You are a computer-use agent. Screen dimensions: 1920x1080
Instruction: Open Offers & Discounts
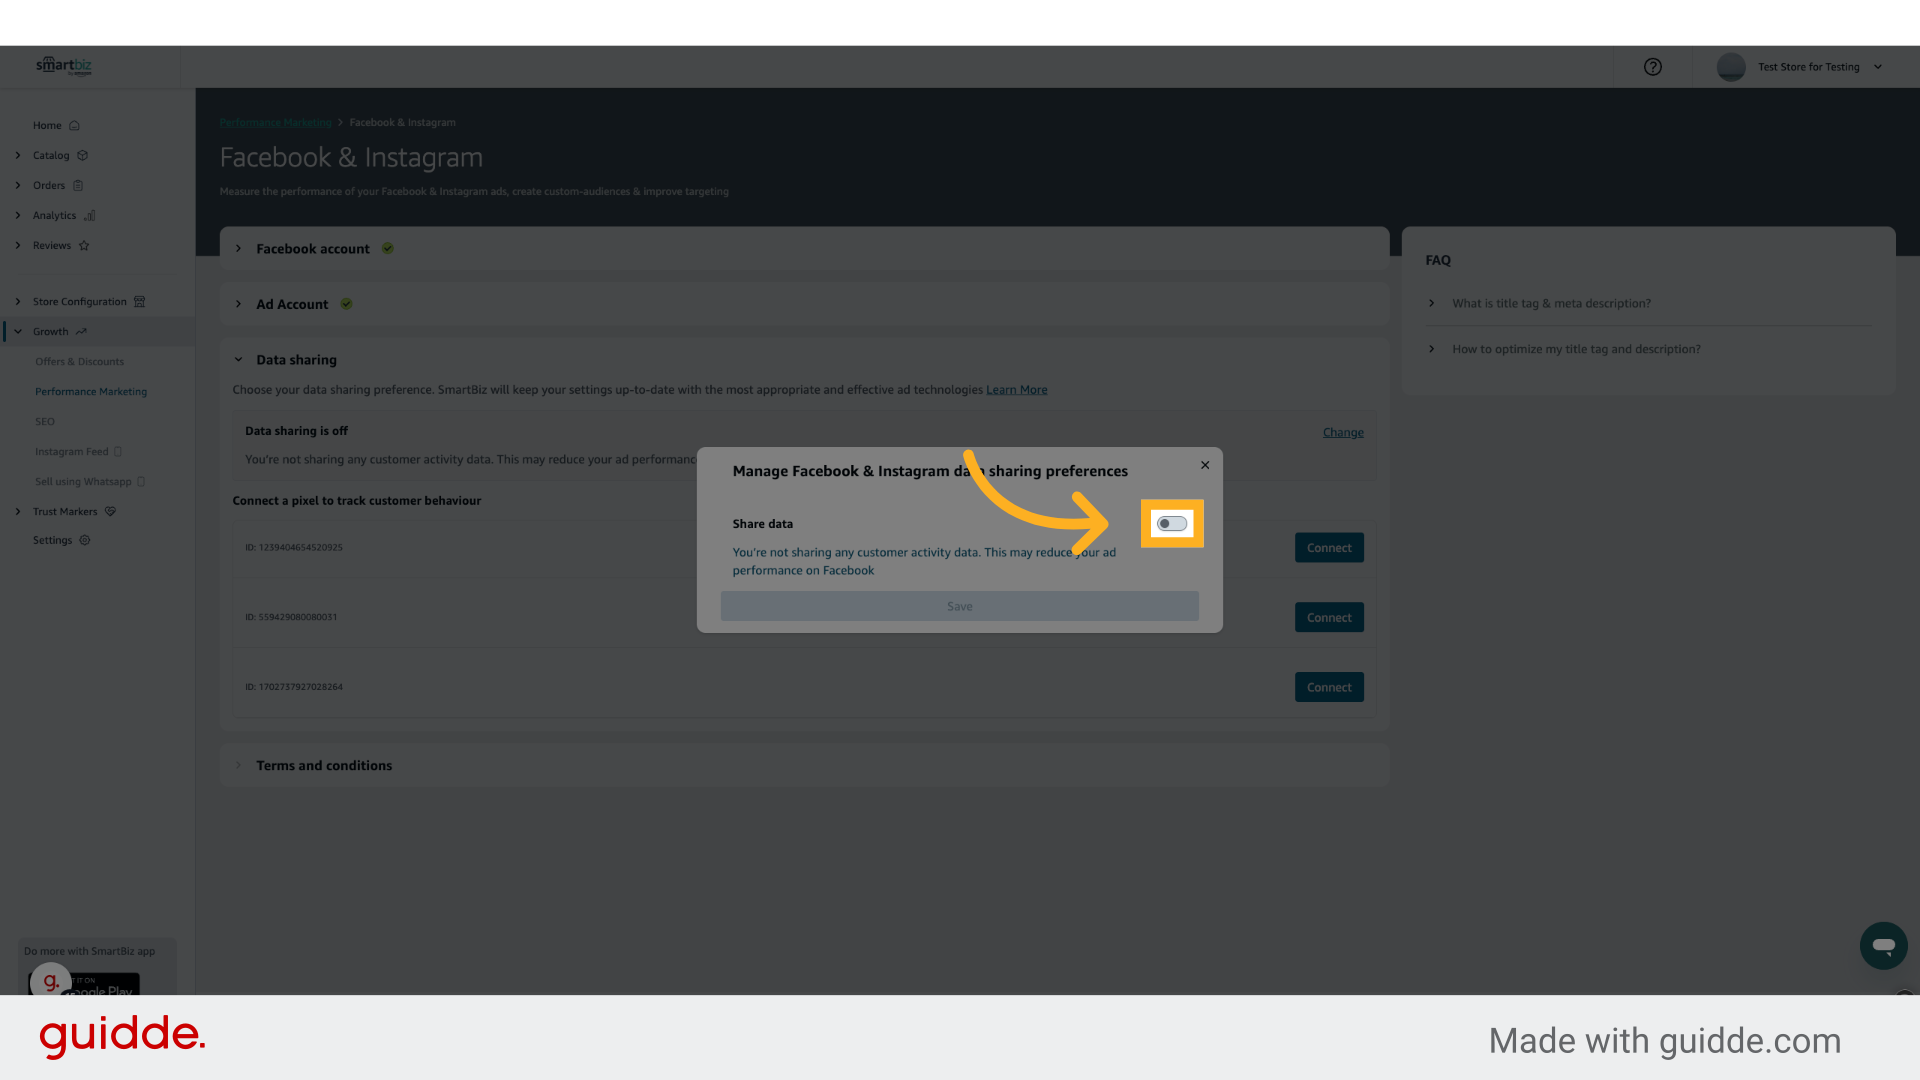80,362
